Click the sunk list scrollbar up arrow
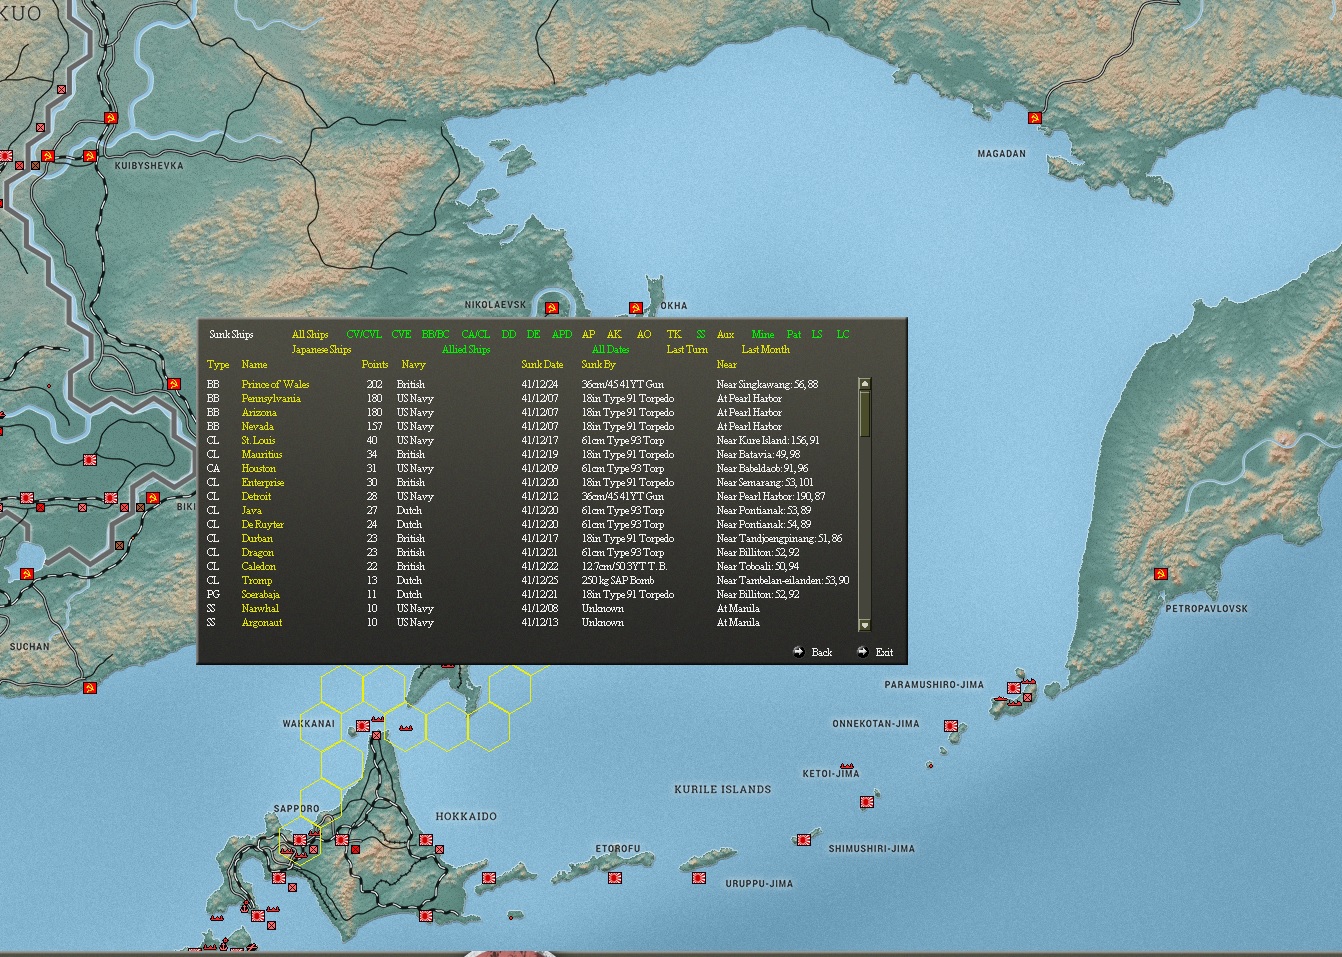 (865, 384)
